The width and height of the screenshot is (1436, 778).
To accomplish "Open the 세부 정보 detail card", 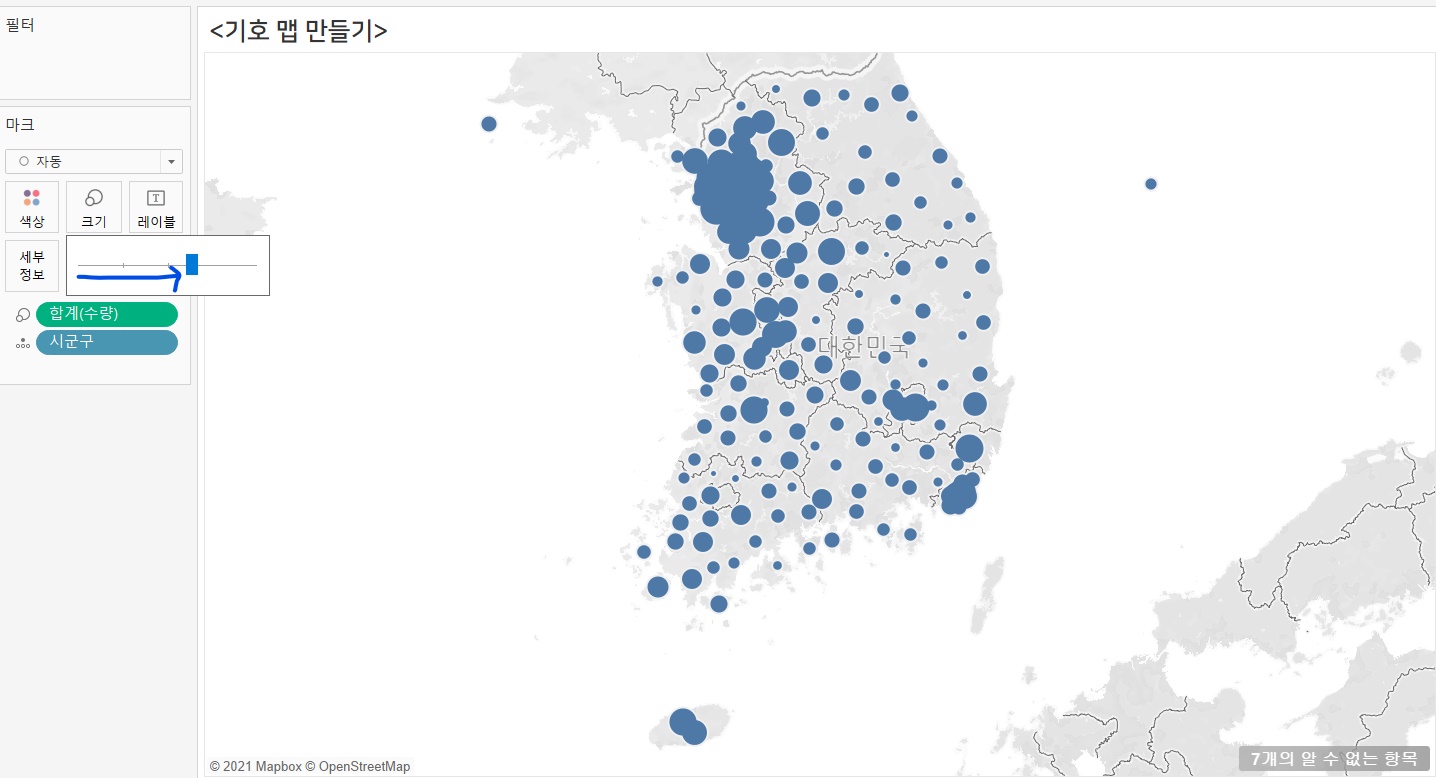I will point(32,265).
